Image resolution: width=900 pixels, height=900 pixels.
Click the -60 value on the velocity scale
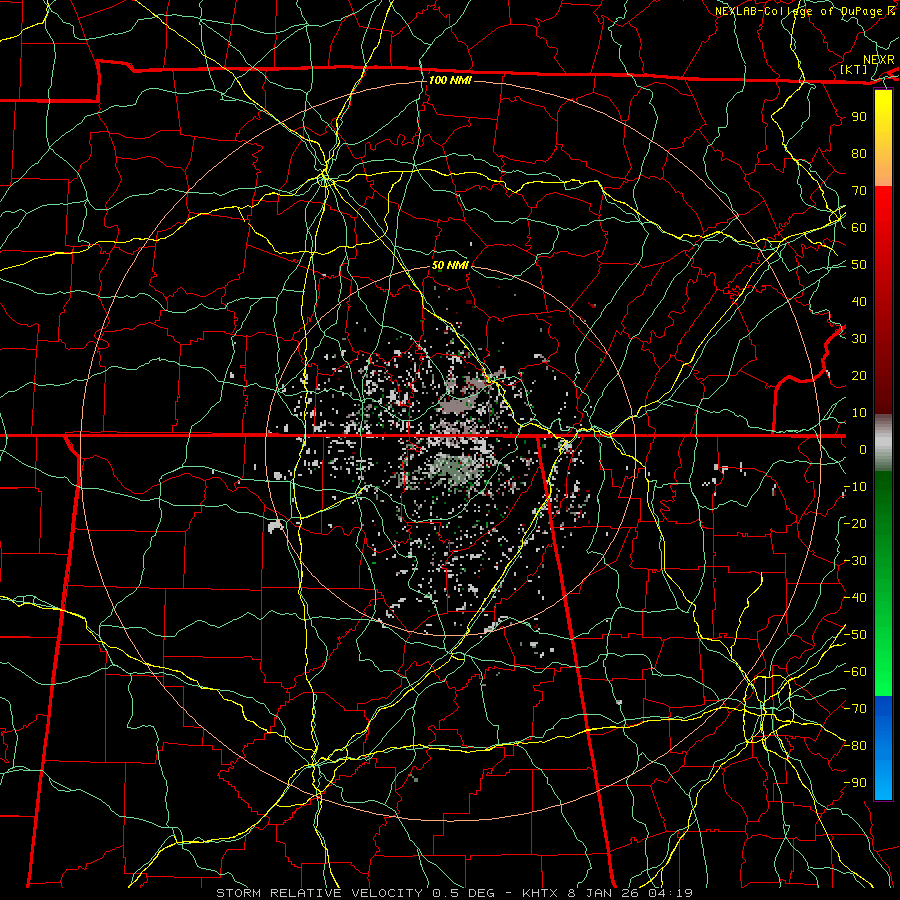(855, 672)
